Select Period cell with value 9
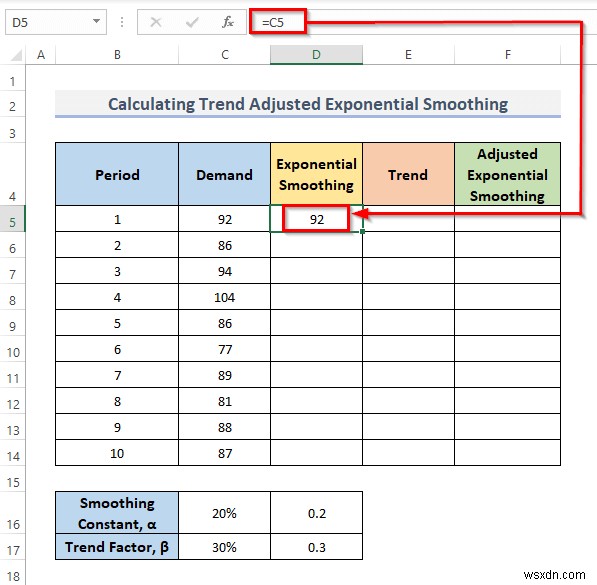597x585 pixels. pyautogui.click(x=117, y=427)
